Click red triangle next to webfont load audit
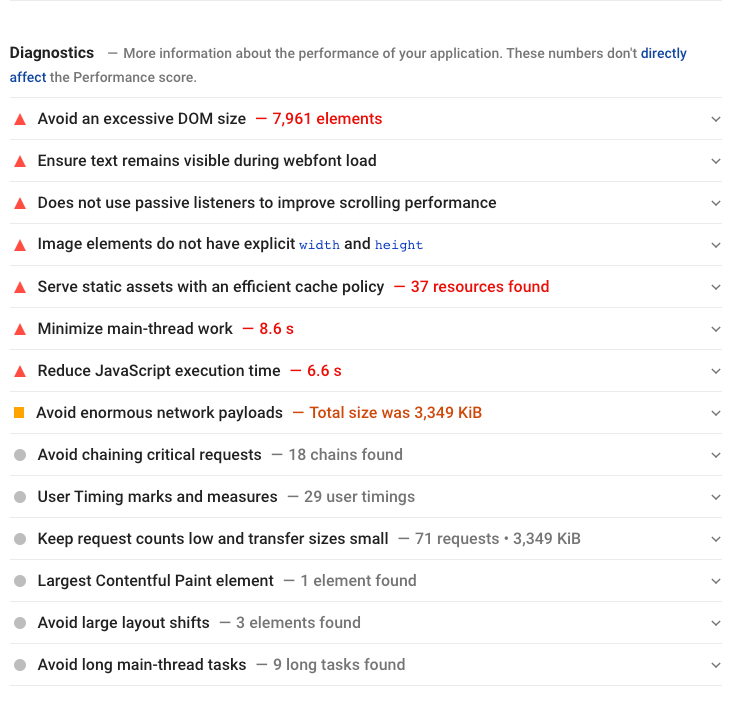747x717 pixels. click(19, 161)
